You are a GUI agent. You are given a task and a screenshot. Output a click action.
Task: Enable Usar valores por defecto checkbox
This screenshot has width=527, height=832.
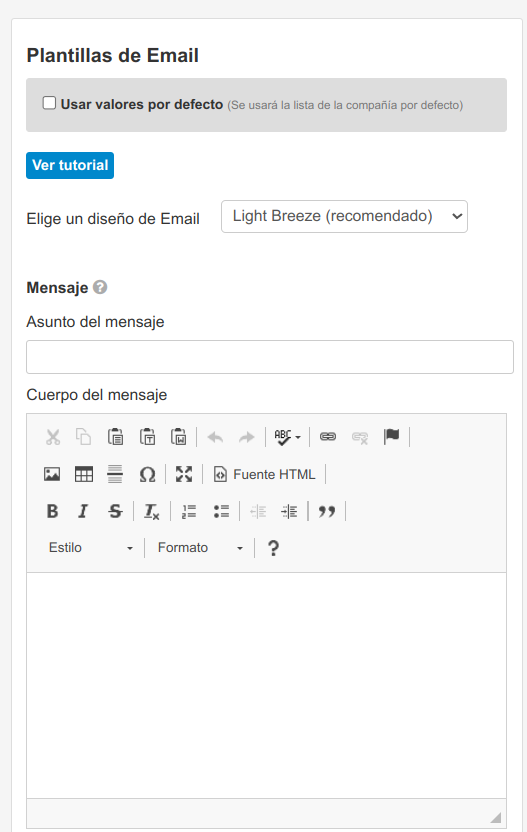(49, 103)
